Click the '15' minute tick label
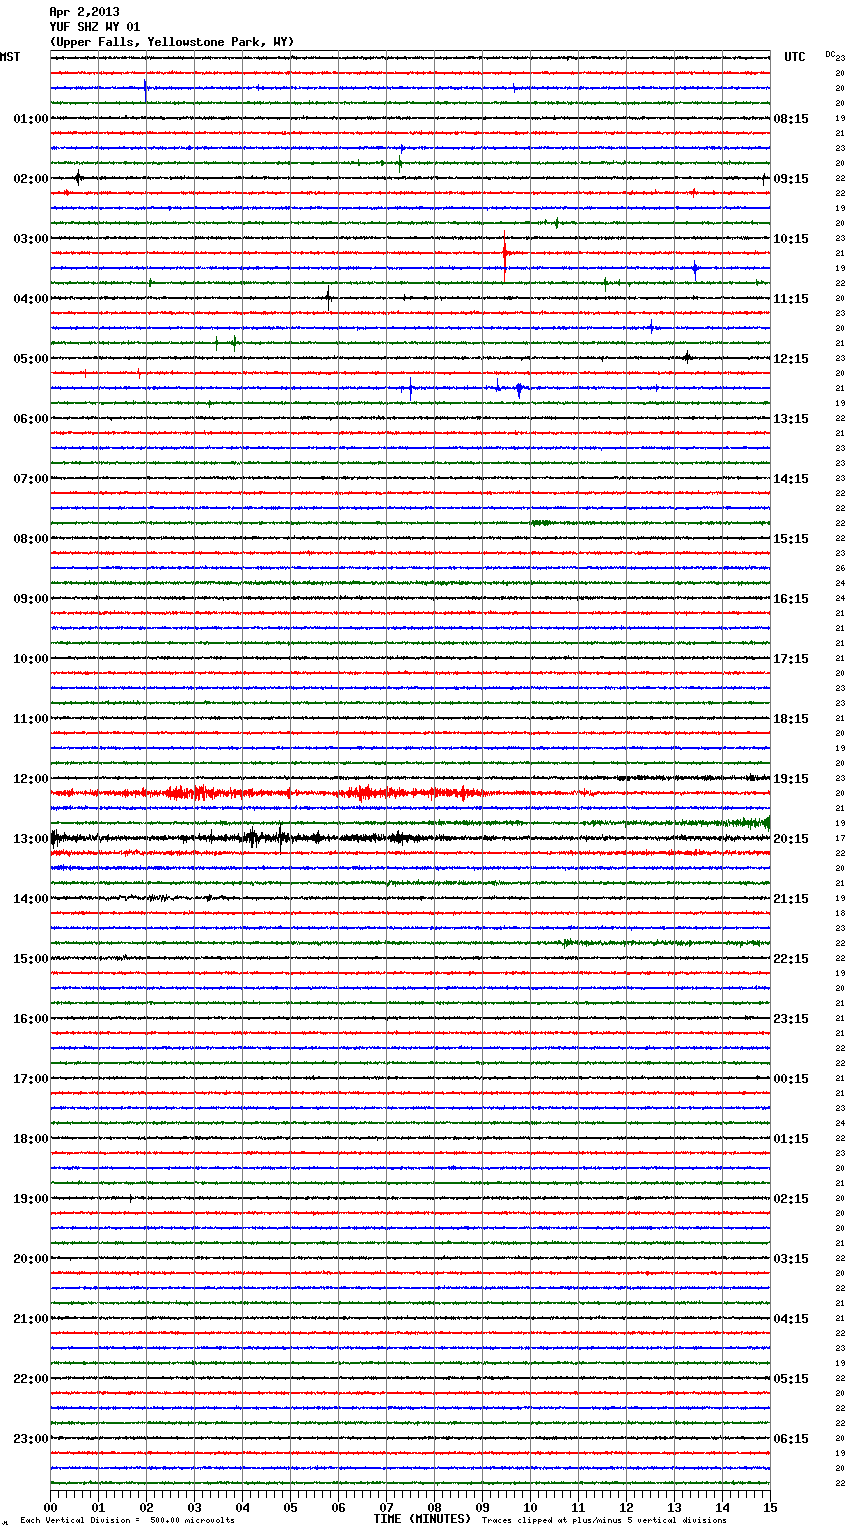Screen dimensions: 850x1534 click(770, 1507)
